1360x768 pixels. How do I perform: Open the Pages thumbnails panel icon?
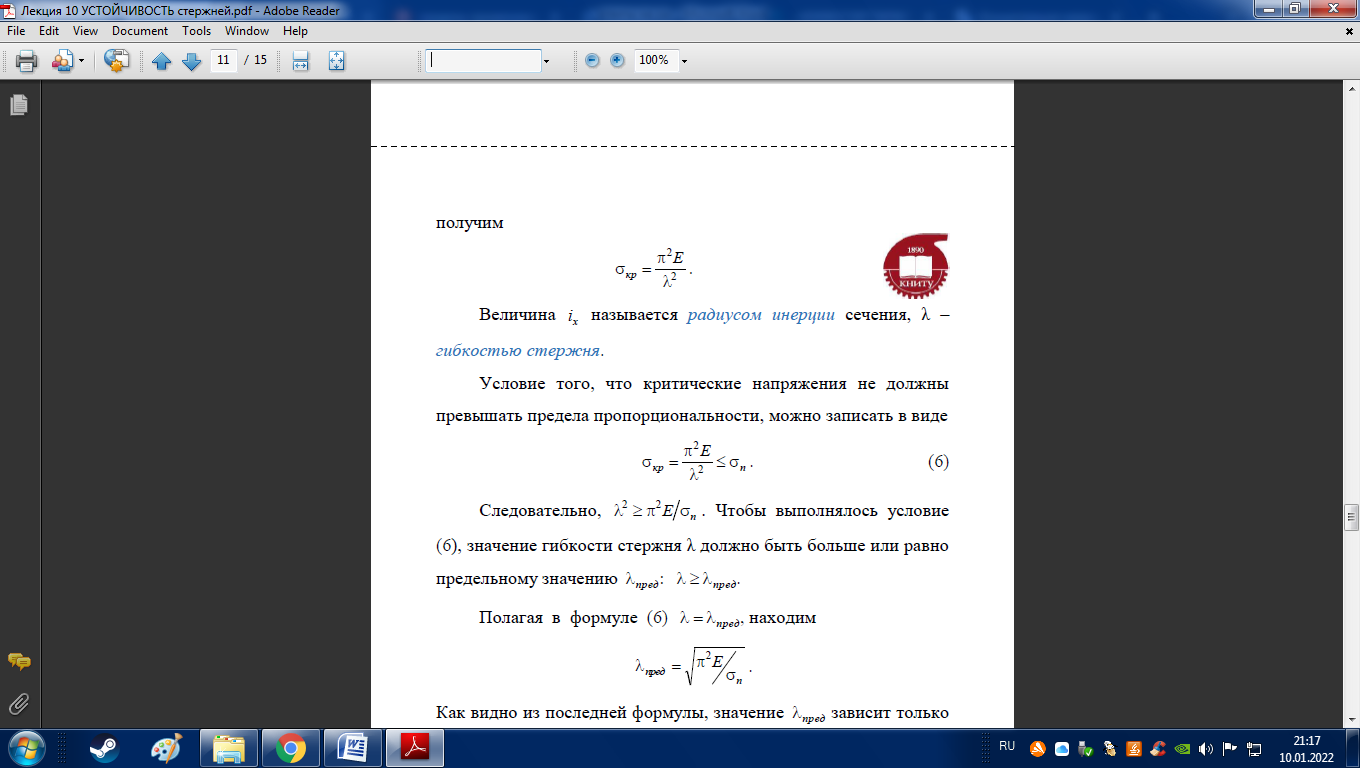[18, 104]
